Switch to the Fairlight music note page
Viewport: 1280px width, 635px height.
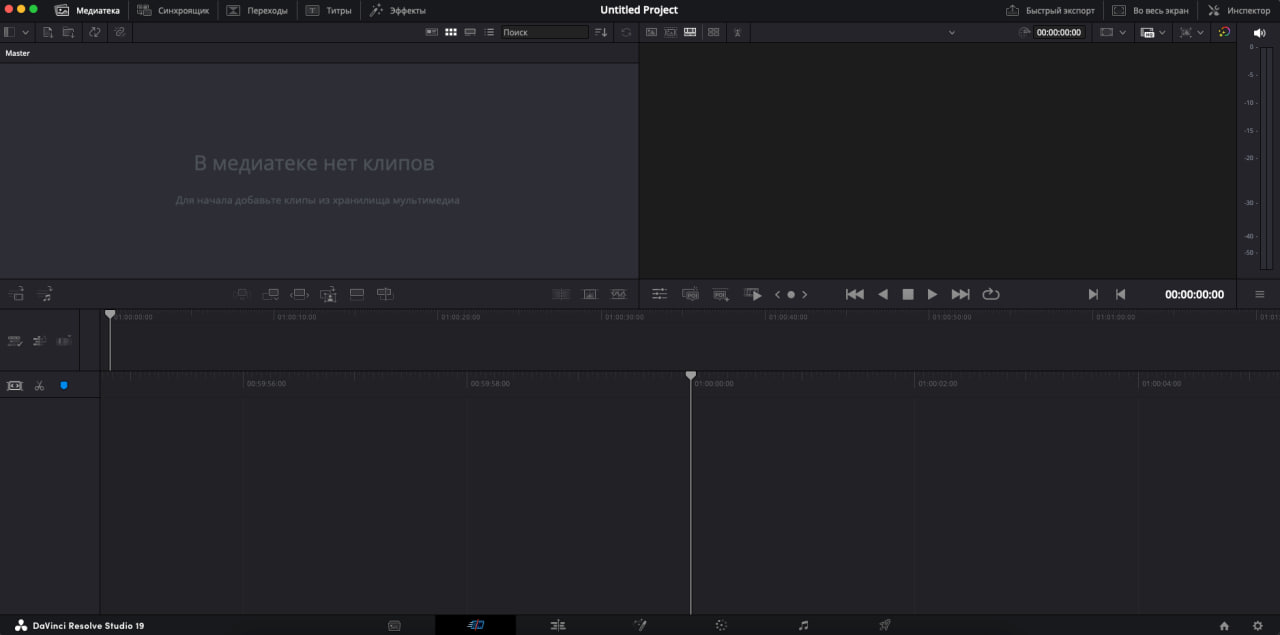pos(803,625)
